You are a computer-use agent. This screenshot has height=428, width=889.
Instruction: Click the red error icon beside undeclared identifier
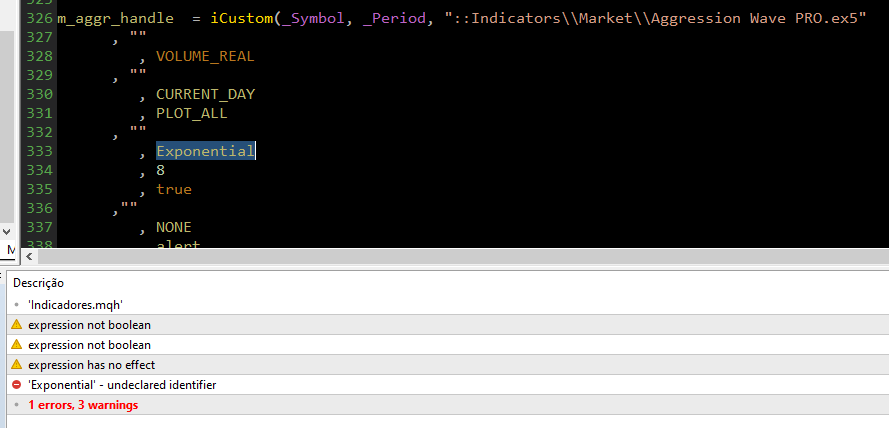coord(16,385)
